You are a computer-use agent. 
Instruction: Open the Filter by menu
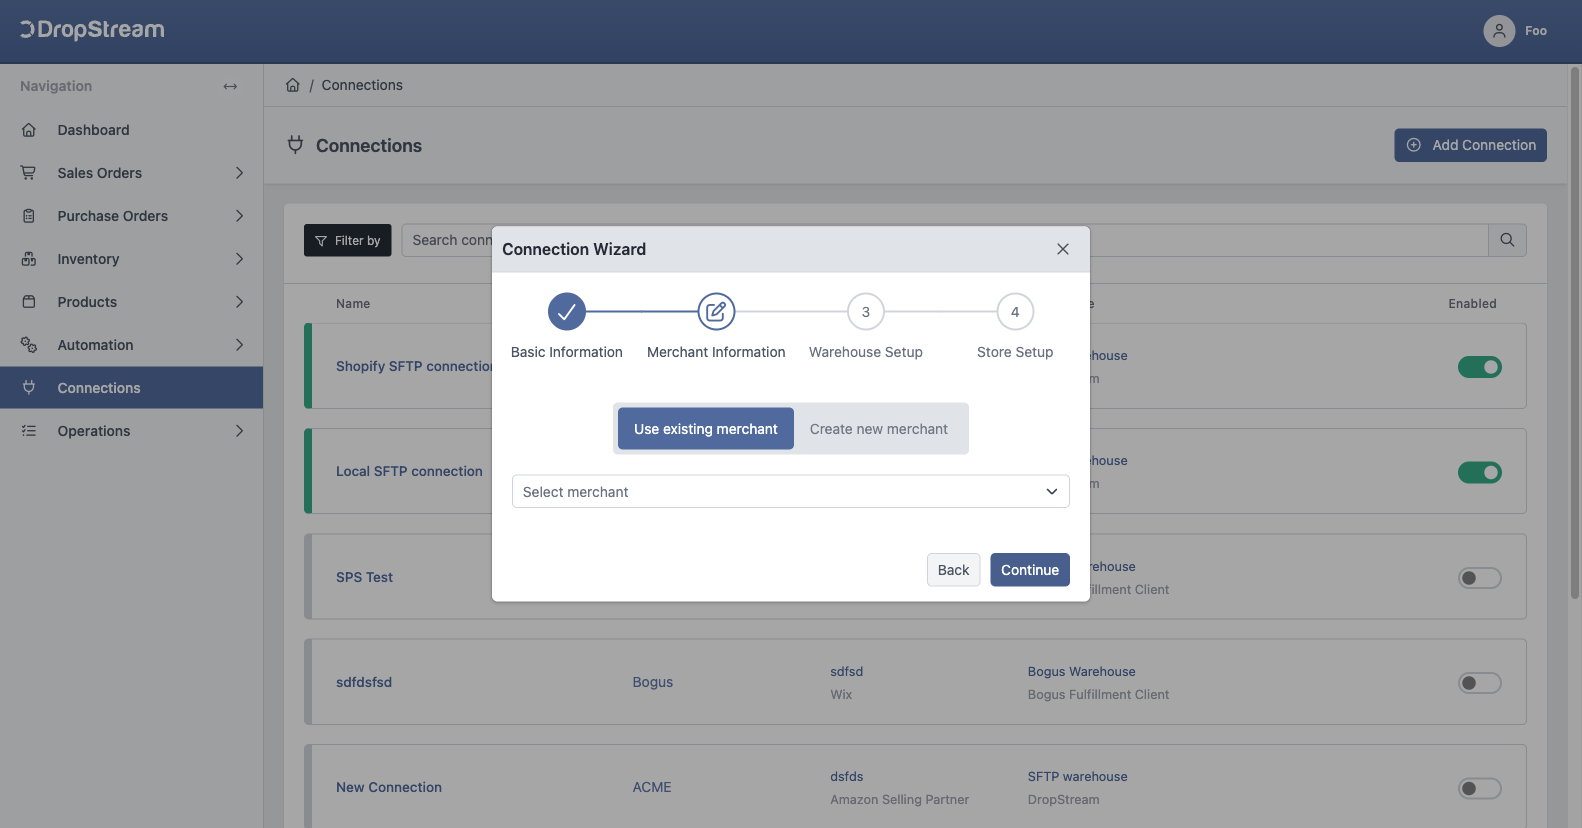348,240
